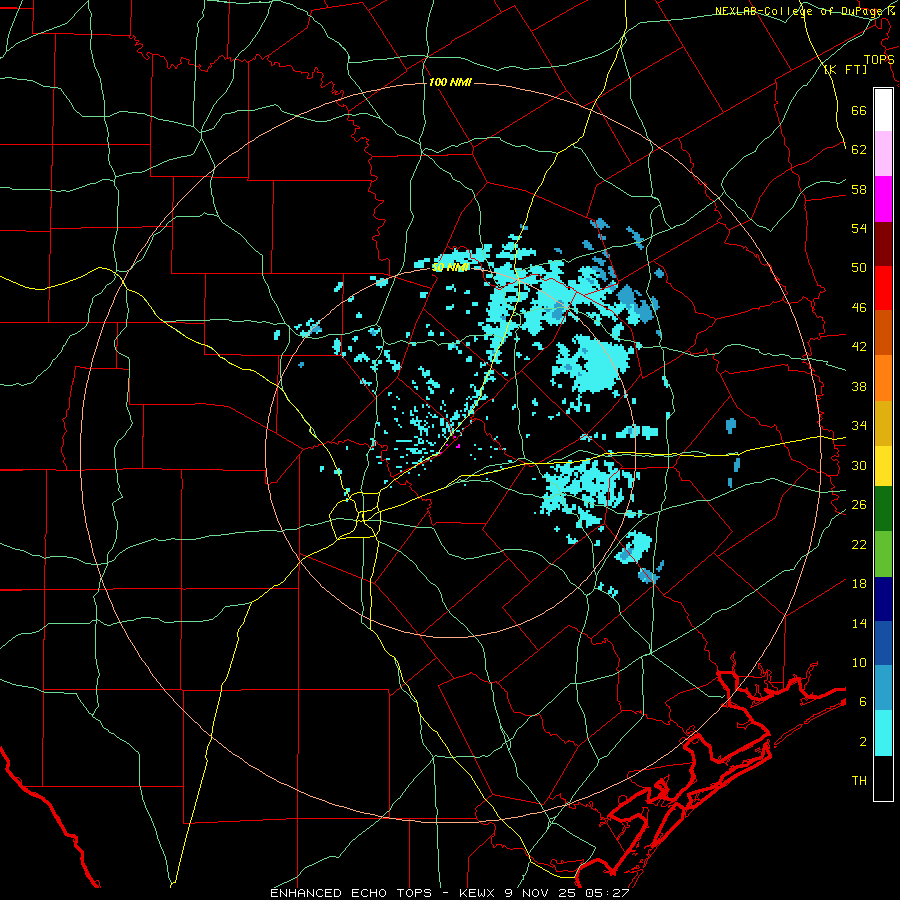Click the '42' legend value
This screenshot has width=900, height=900.
(x=859, y=347)
